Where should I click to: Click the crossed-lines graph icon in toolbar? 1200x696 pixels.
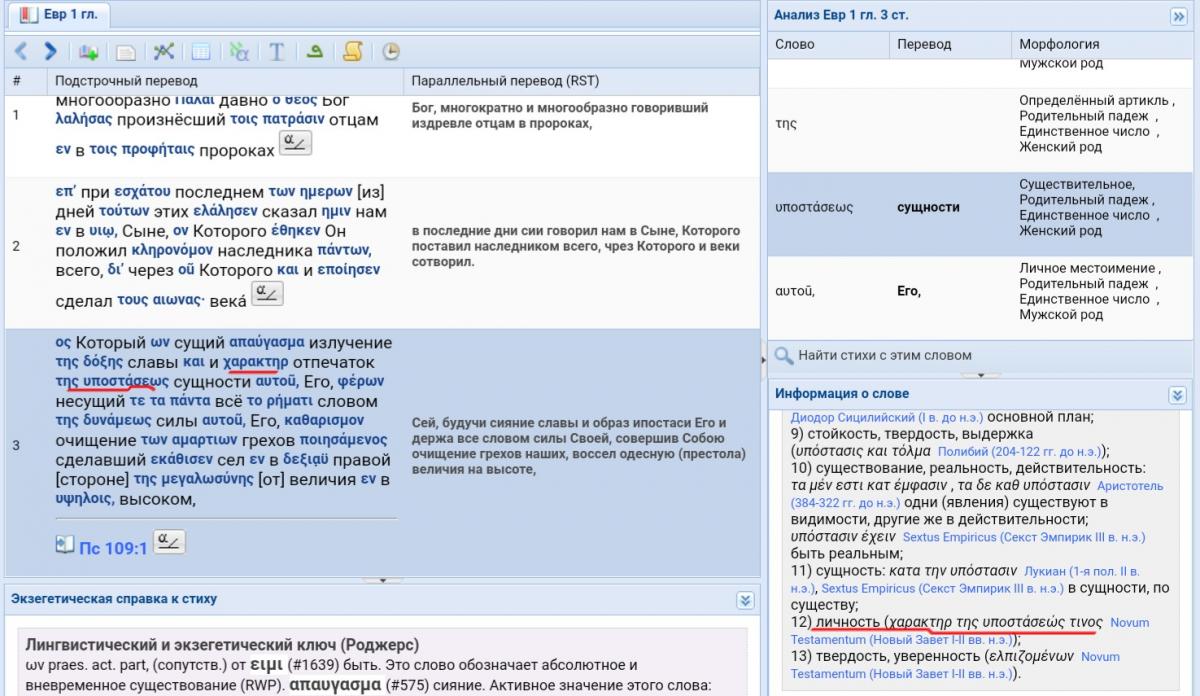[x=164, y=52]
